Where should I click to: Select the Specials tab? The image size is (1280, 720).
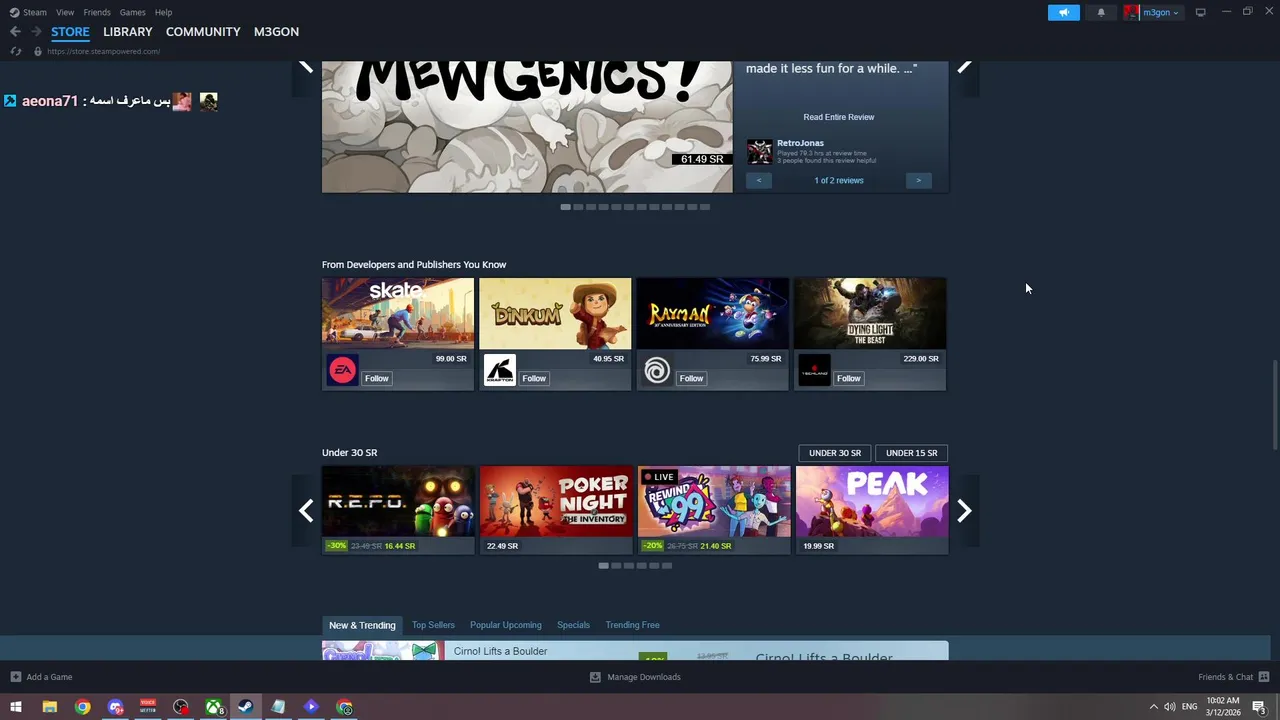pos(573,625)
